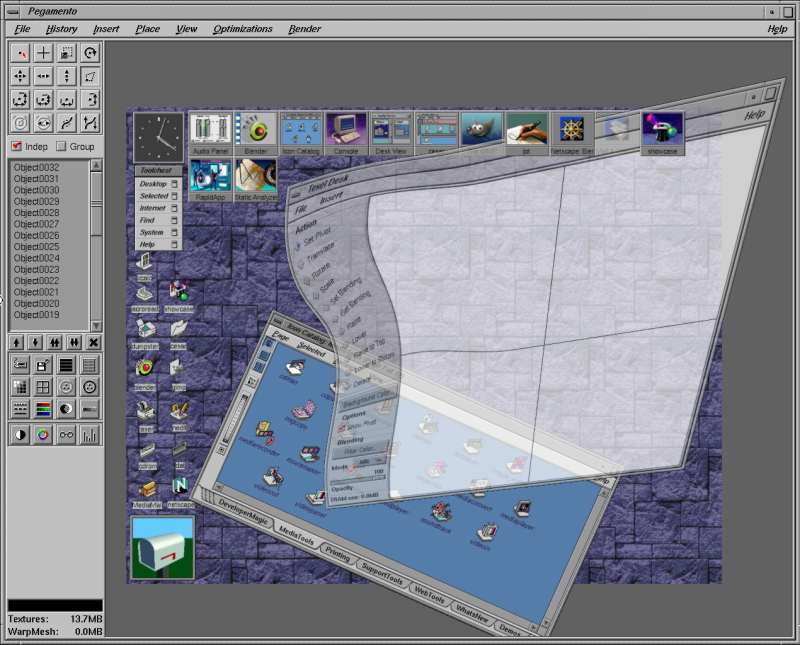The width and height of the screenshot is (800, 645).
Task: Click the bar chart histogram icon
Action: coord(90,435)
